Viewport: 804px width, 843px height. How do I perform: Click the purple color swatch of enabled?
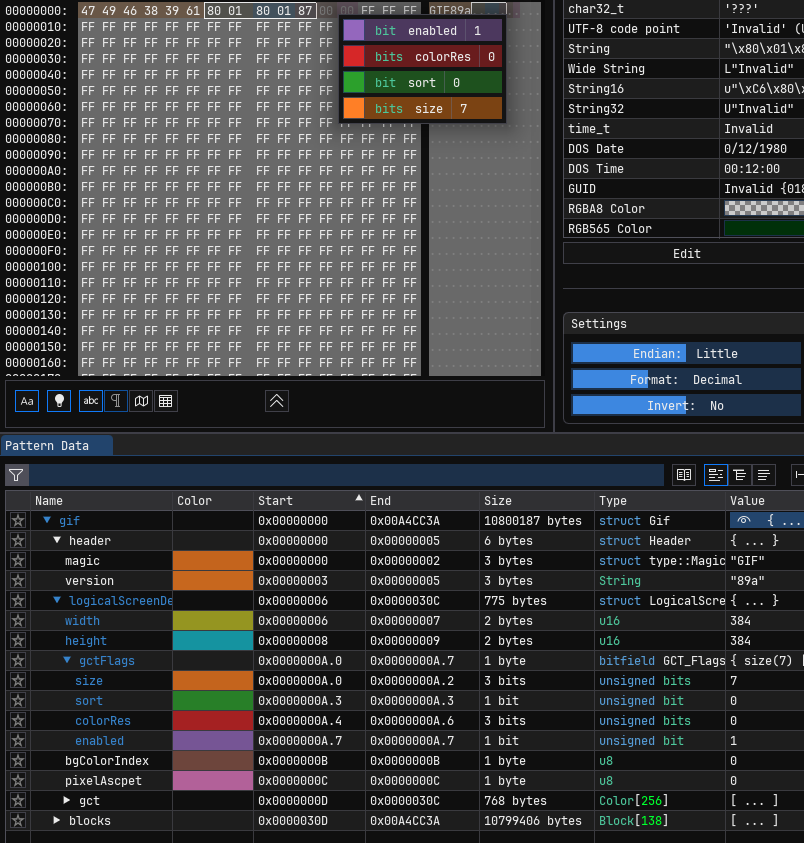pos(213,741)
